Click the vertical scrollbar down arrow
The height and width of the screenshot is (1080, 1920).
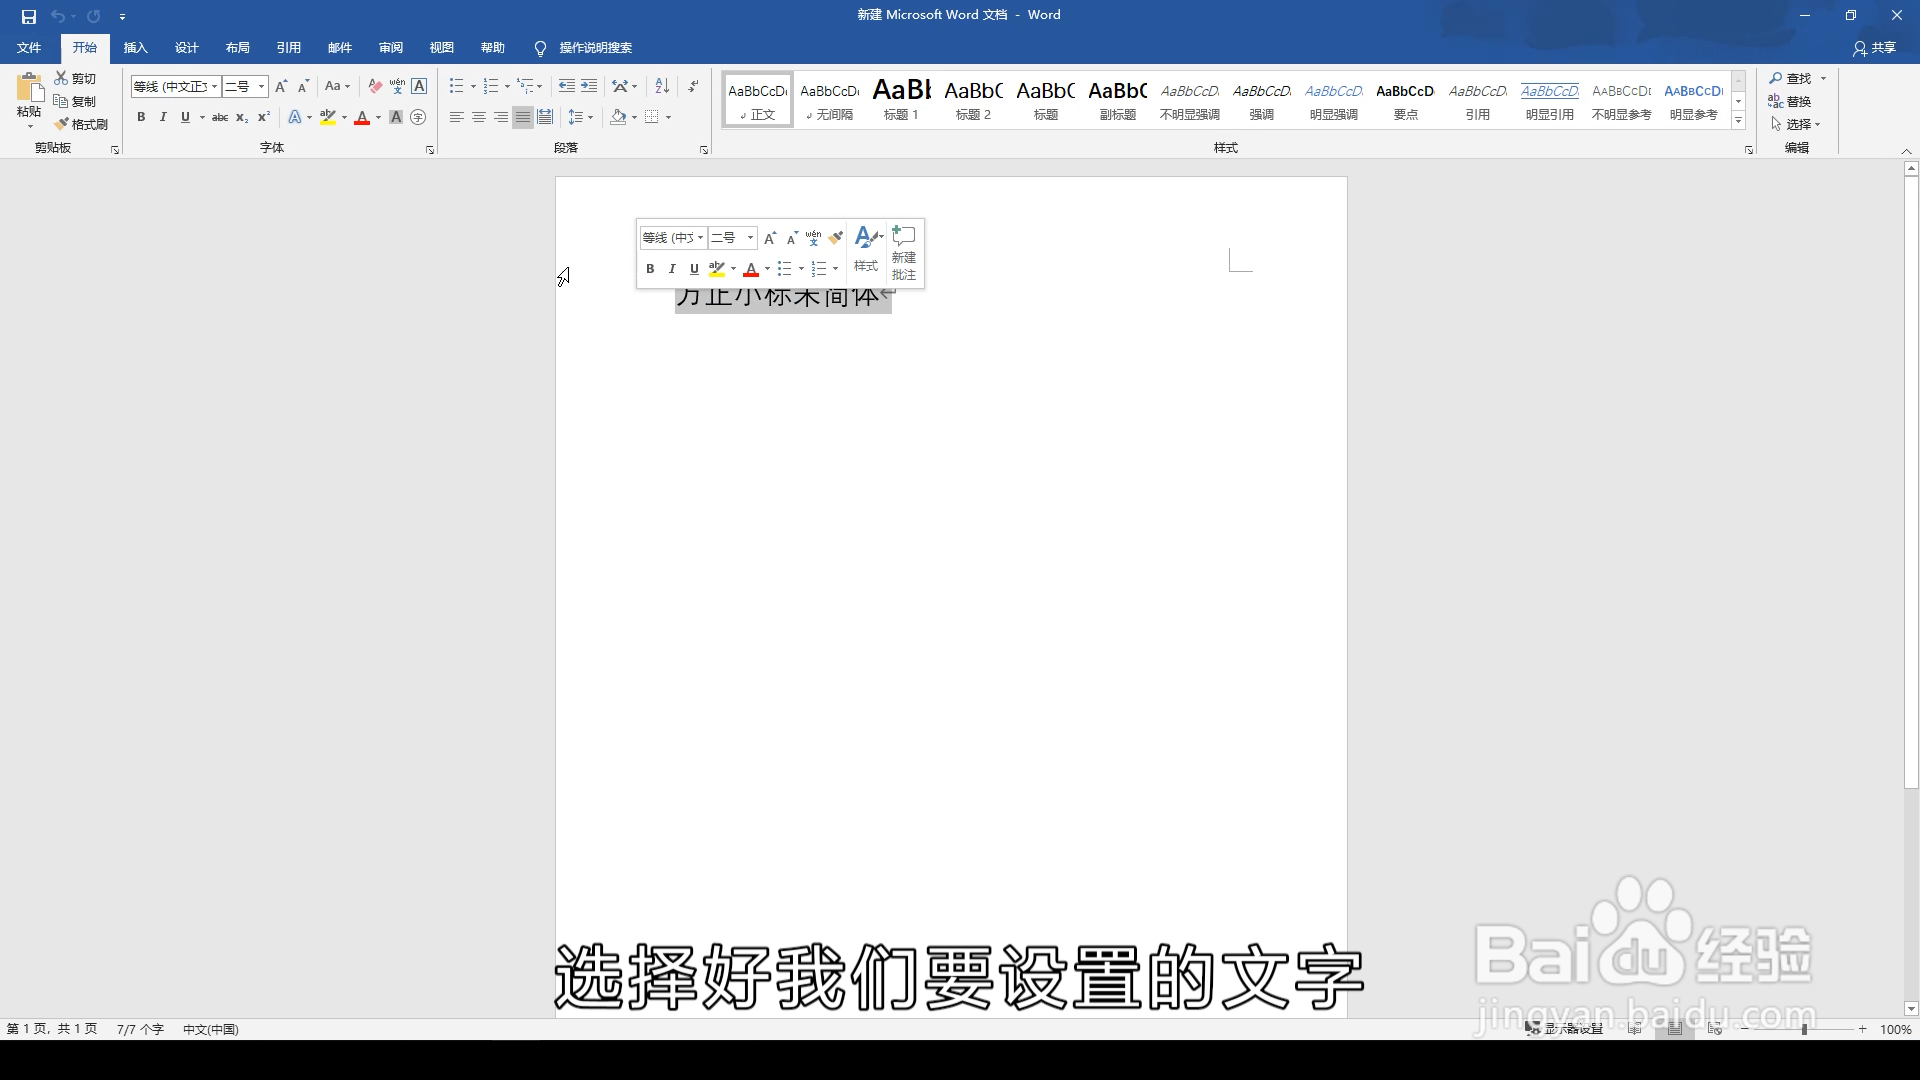[1911, 1009]
